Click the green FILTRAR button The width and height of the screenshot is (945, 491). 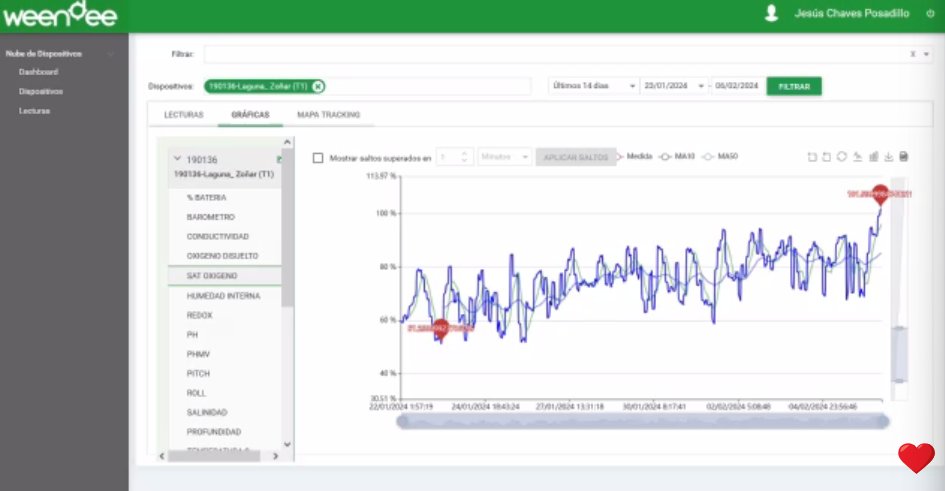[x=794, y=86]
